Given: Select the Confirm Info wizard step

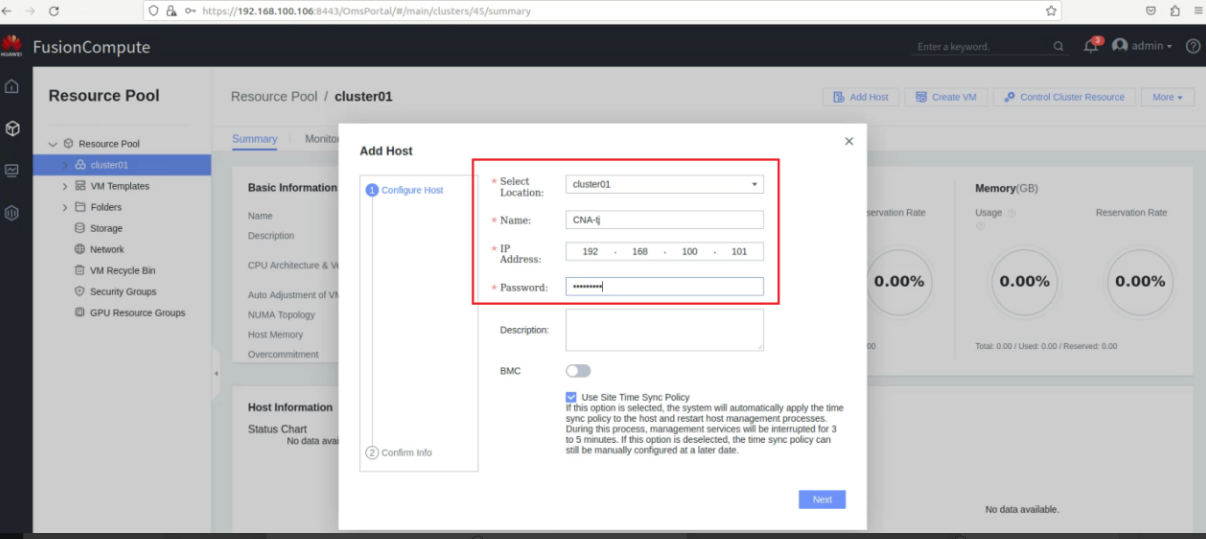Looking at the screenshot, I should tap(399, 452).
